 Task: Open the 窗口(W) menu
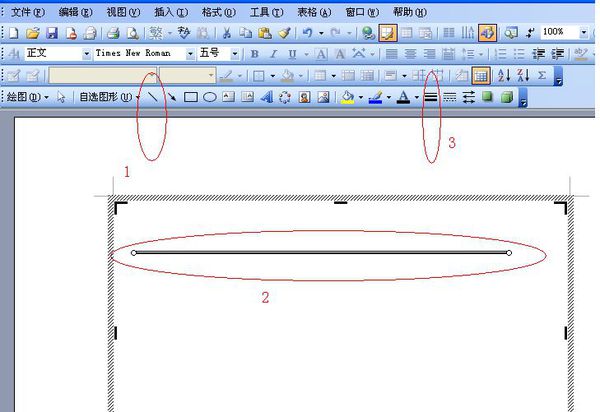pos(362,12)
